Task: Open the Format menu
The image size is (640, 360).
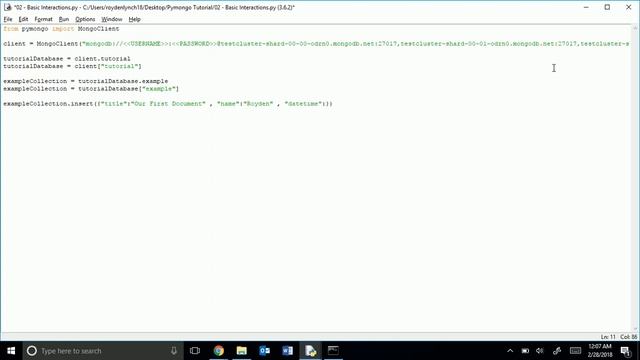Action: pyautogui.click(x=43, y=19)
